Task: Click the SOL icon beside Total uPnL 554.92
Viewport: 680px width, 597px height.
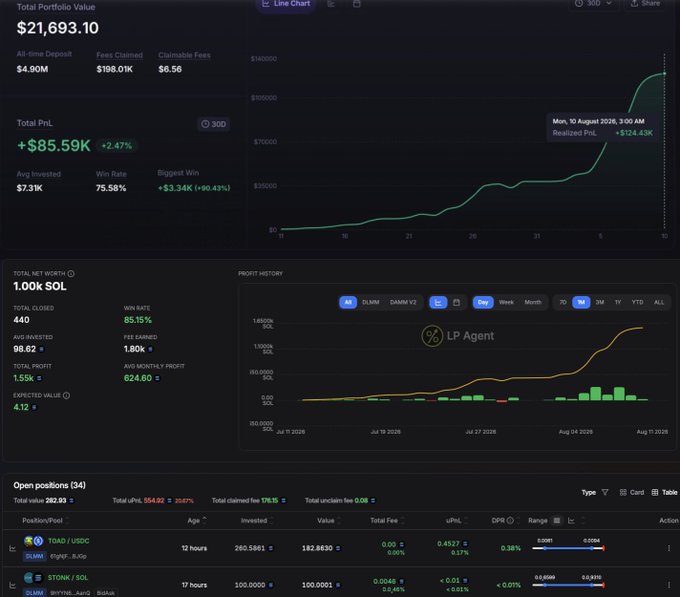Action: click(x=170, y=500)
